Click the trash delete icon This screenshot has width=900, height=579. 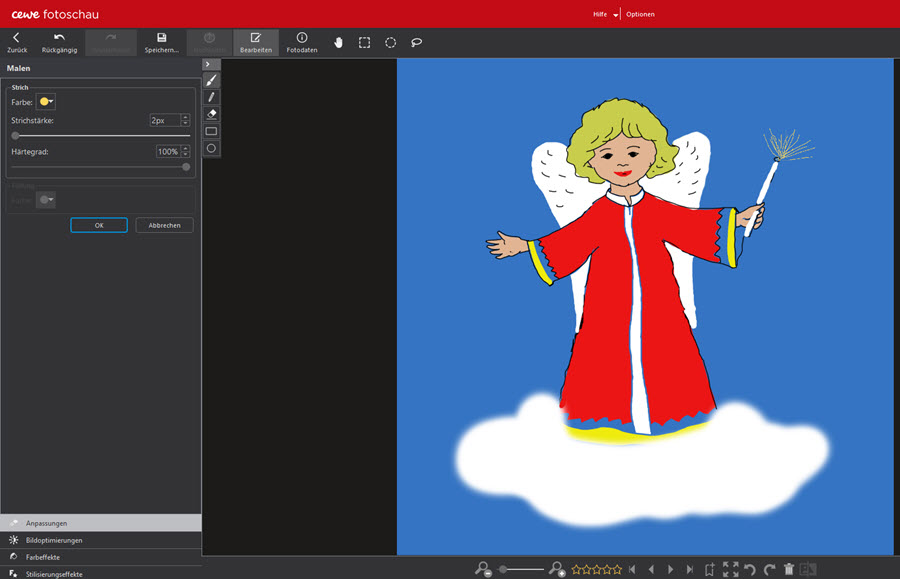pos(789,569)
